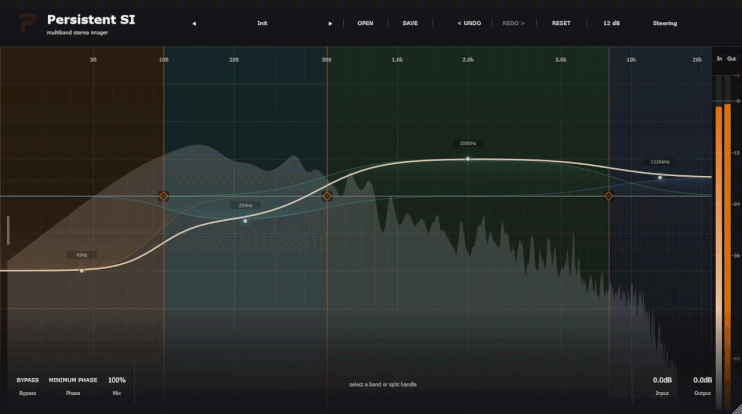
Task: Click the REDO button
Action: 513,23
